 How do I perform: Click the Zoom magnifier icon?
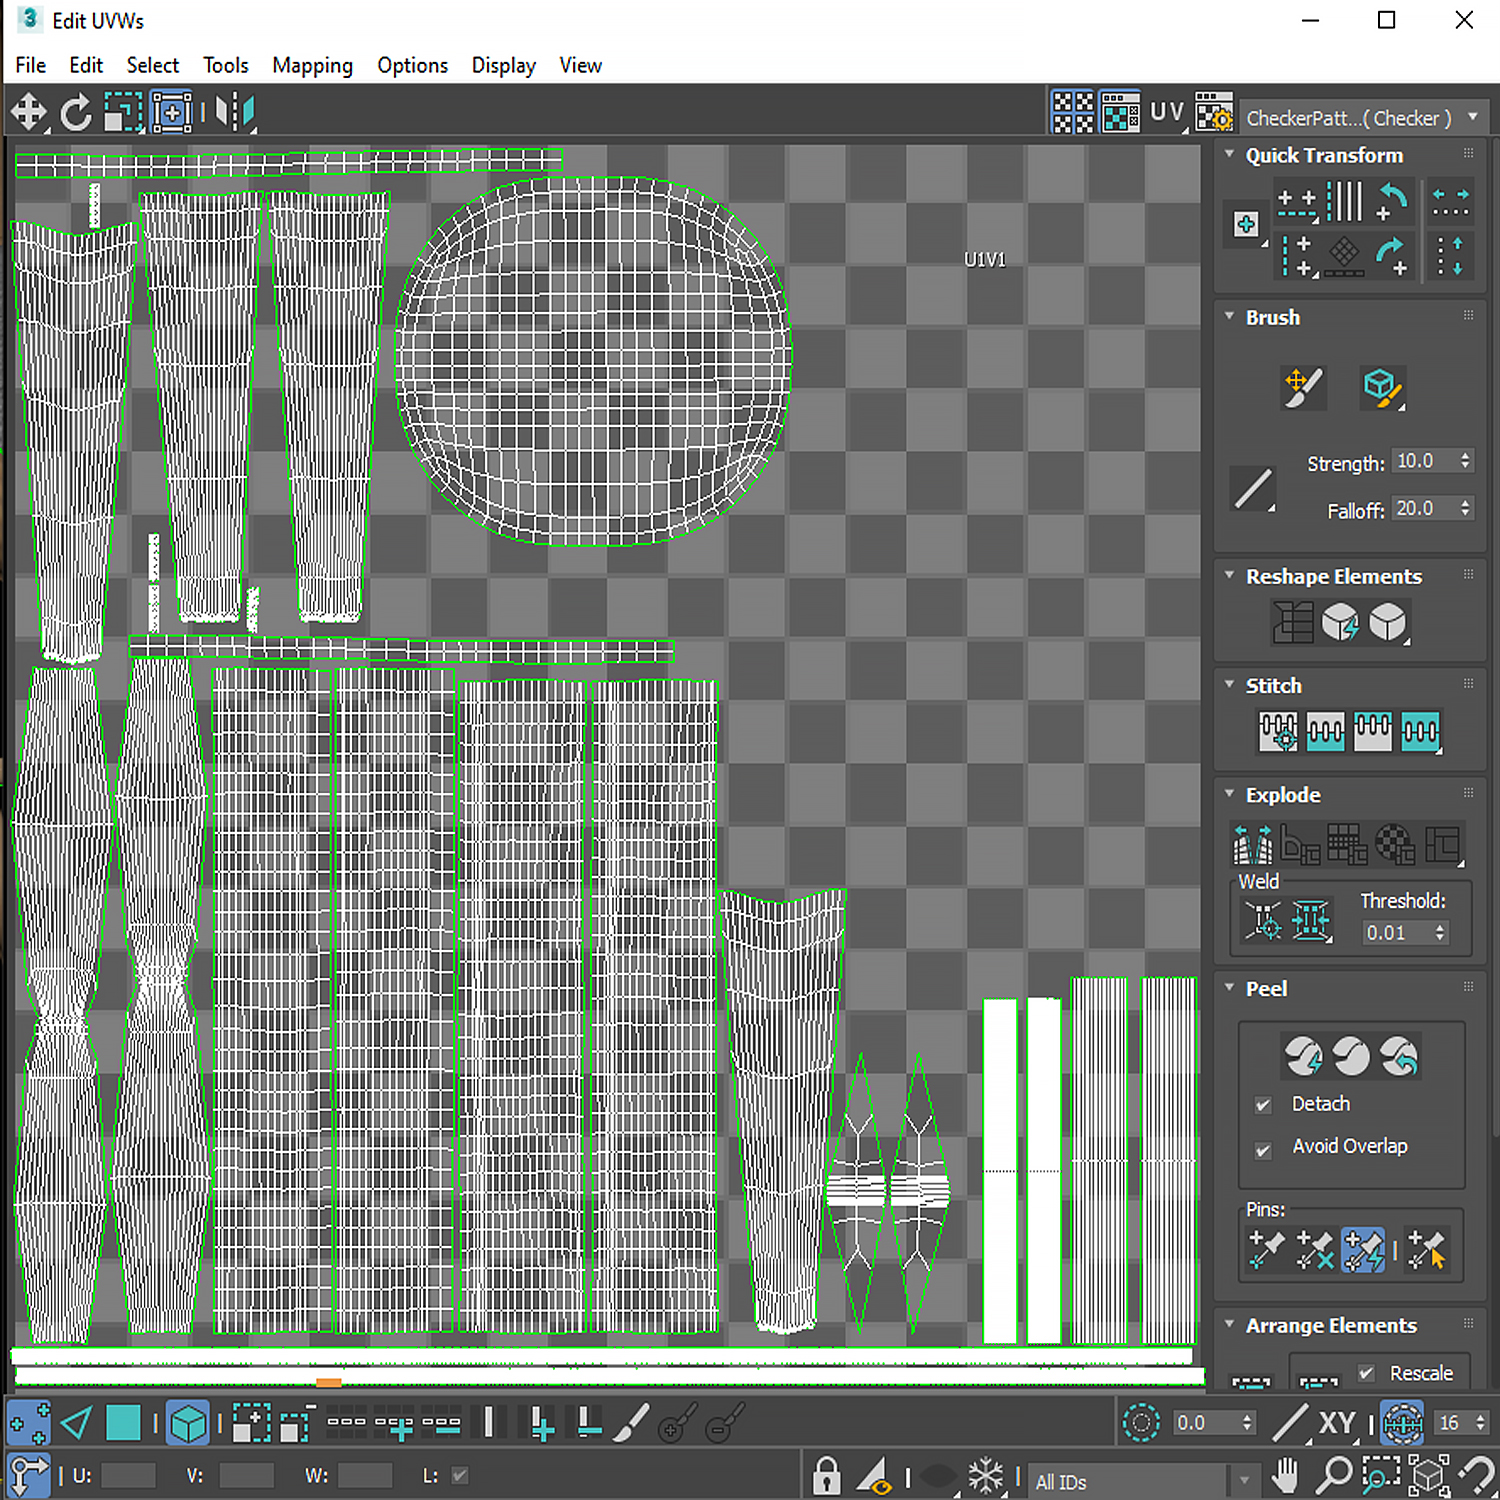tap(1333, 1476)
